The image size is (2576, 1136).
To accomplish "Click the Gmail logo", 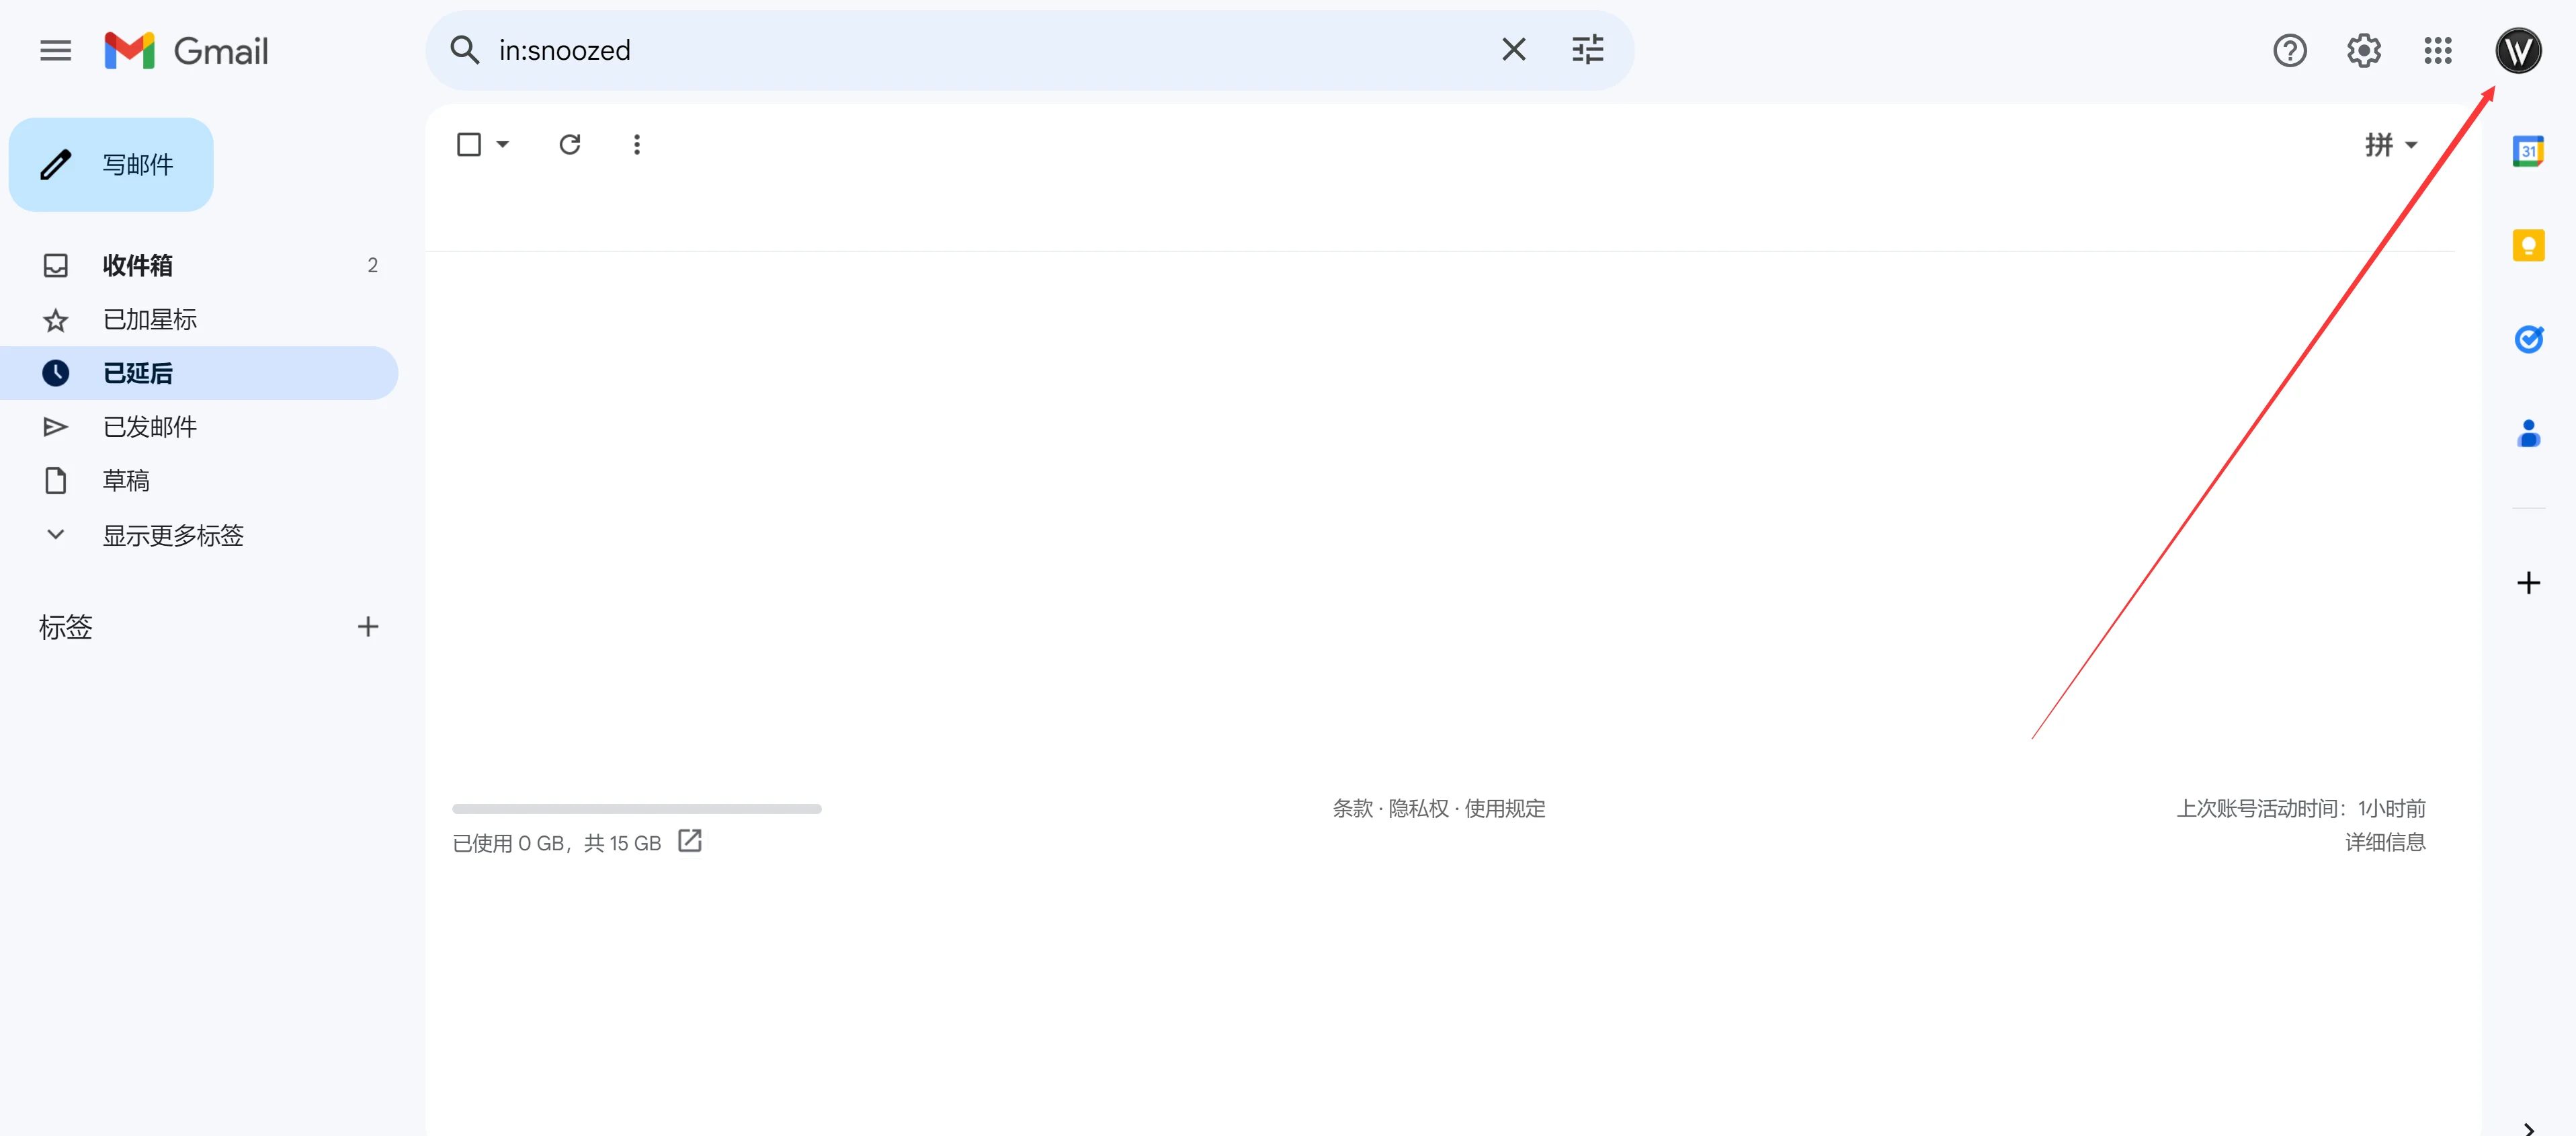I will [186, 50].
